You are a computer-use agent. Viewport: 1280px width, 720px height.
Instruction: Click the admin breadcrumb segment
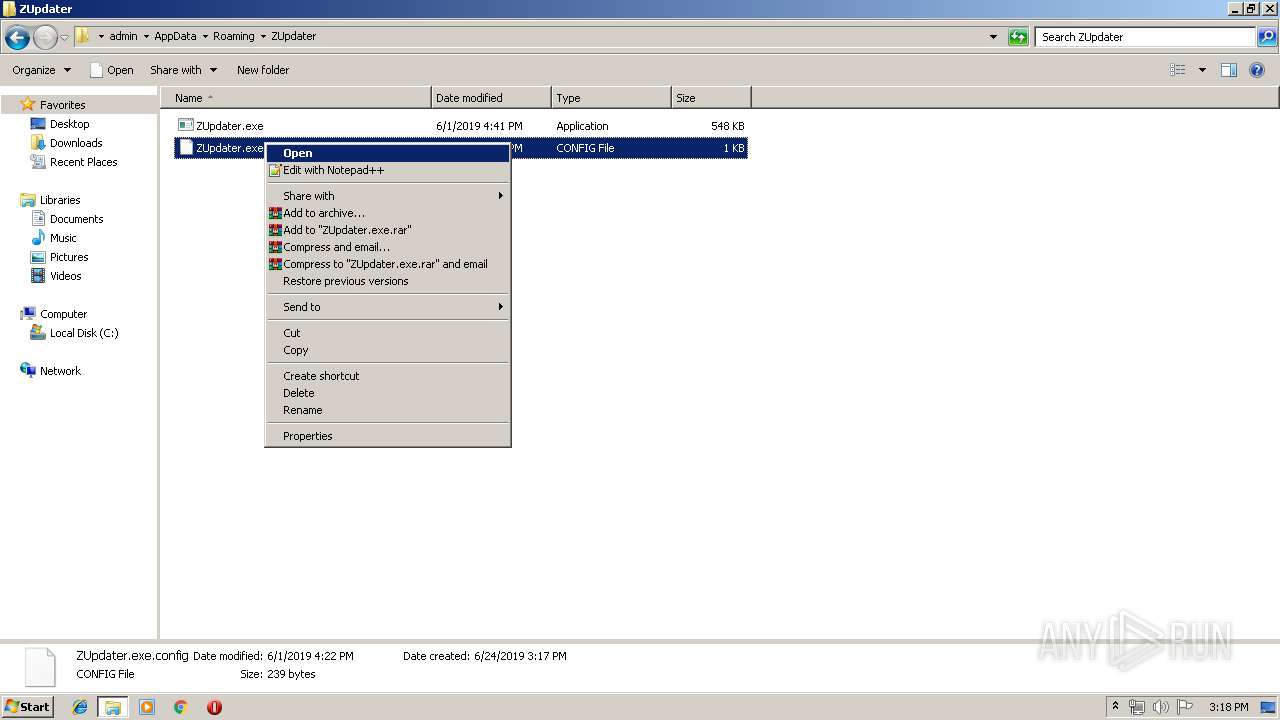click(123, 36)
